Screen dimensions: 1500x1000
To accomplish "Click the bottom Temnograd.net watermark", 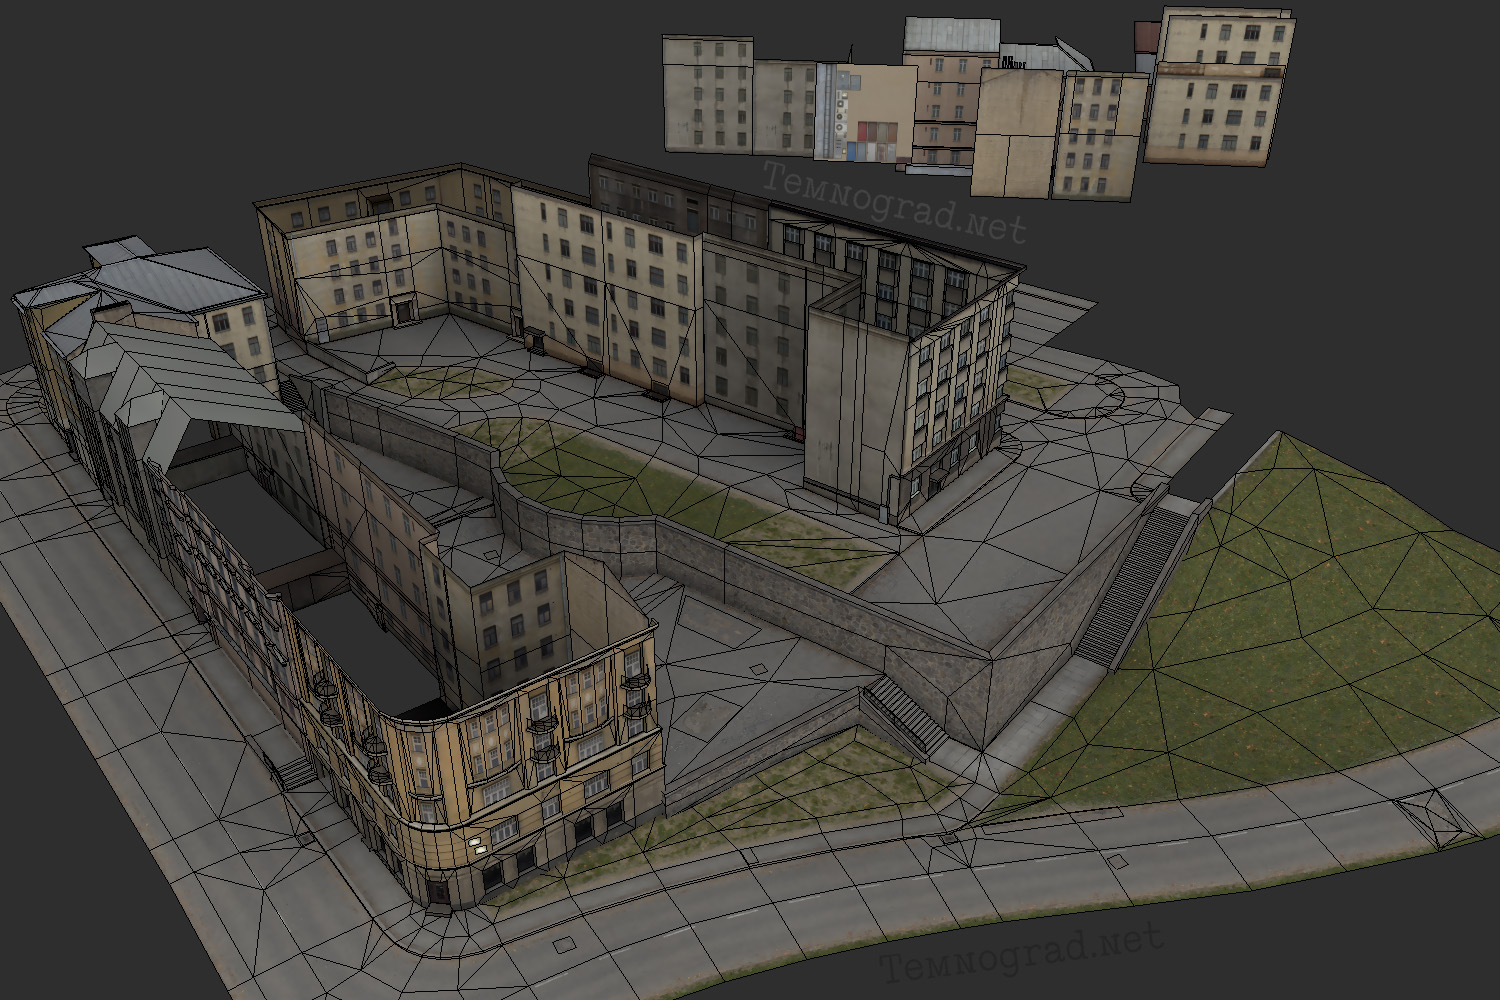I will [1022, 954].
